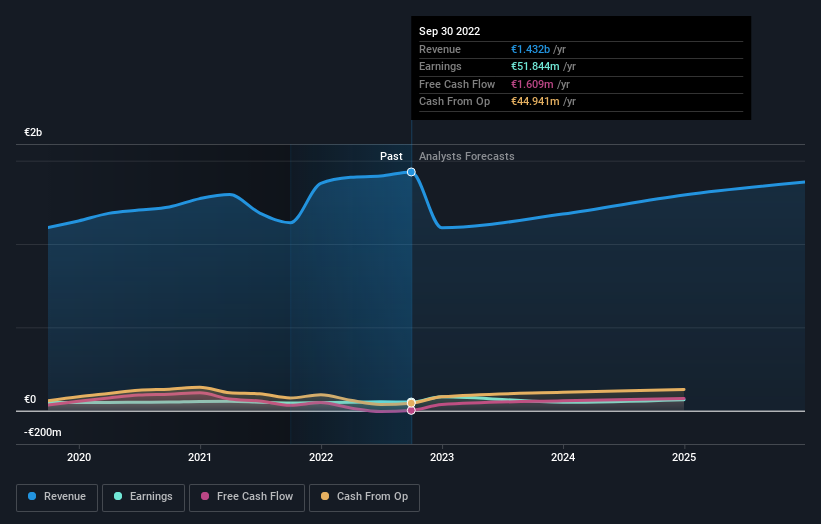The width and height of the screenshot is (821, 524).
Task: Click the orange Cash From Op data point
Action: 411,403
